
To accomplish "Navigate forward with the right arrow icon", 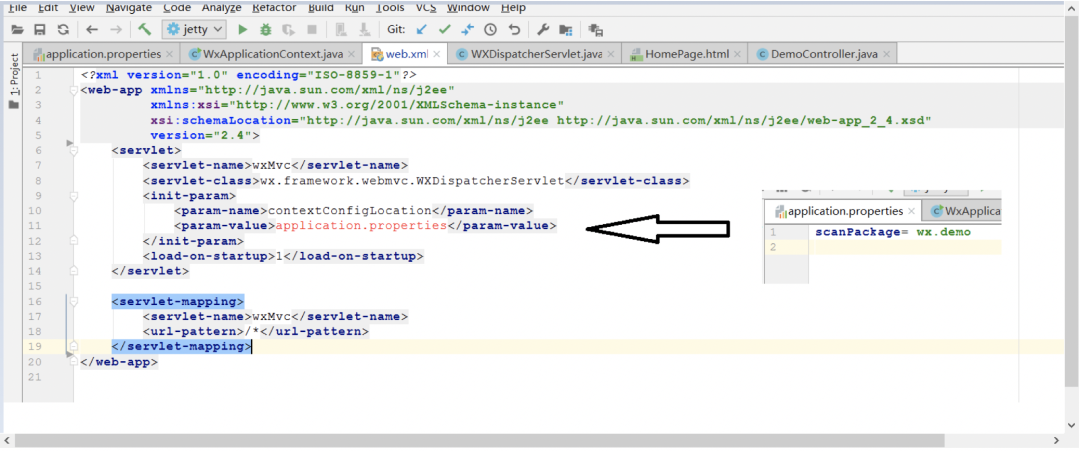I will (x=116, y=30).
